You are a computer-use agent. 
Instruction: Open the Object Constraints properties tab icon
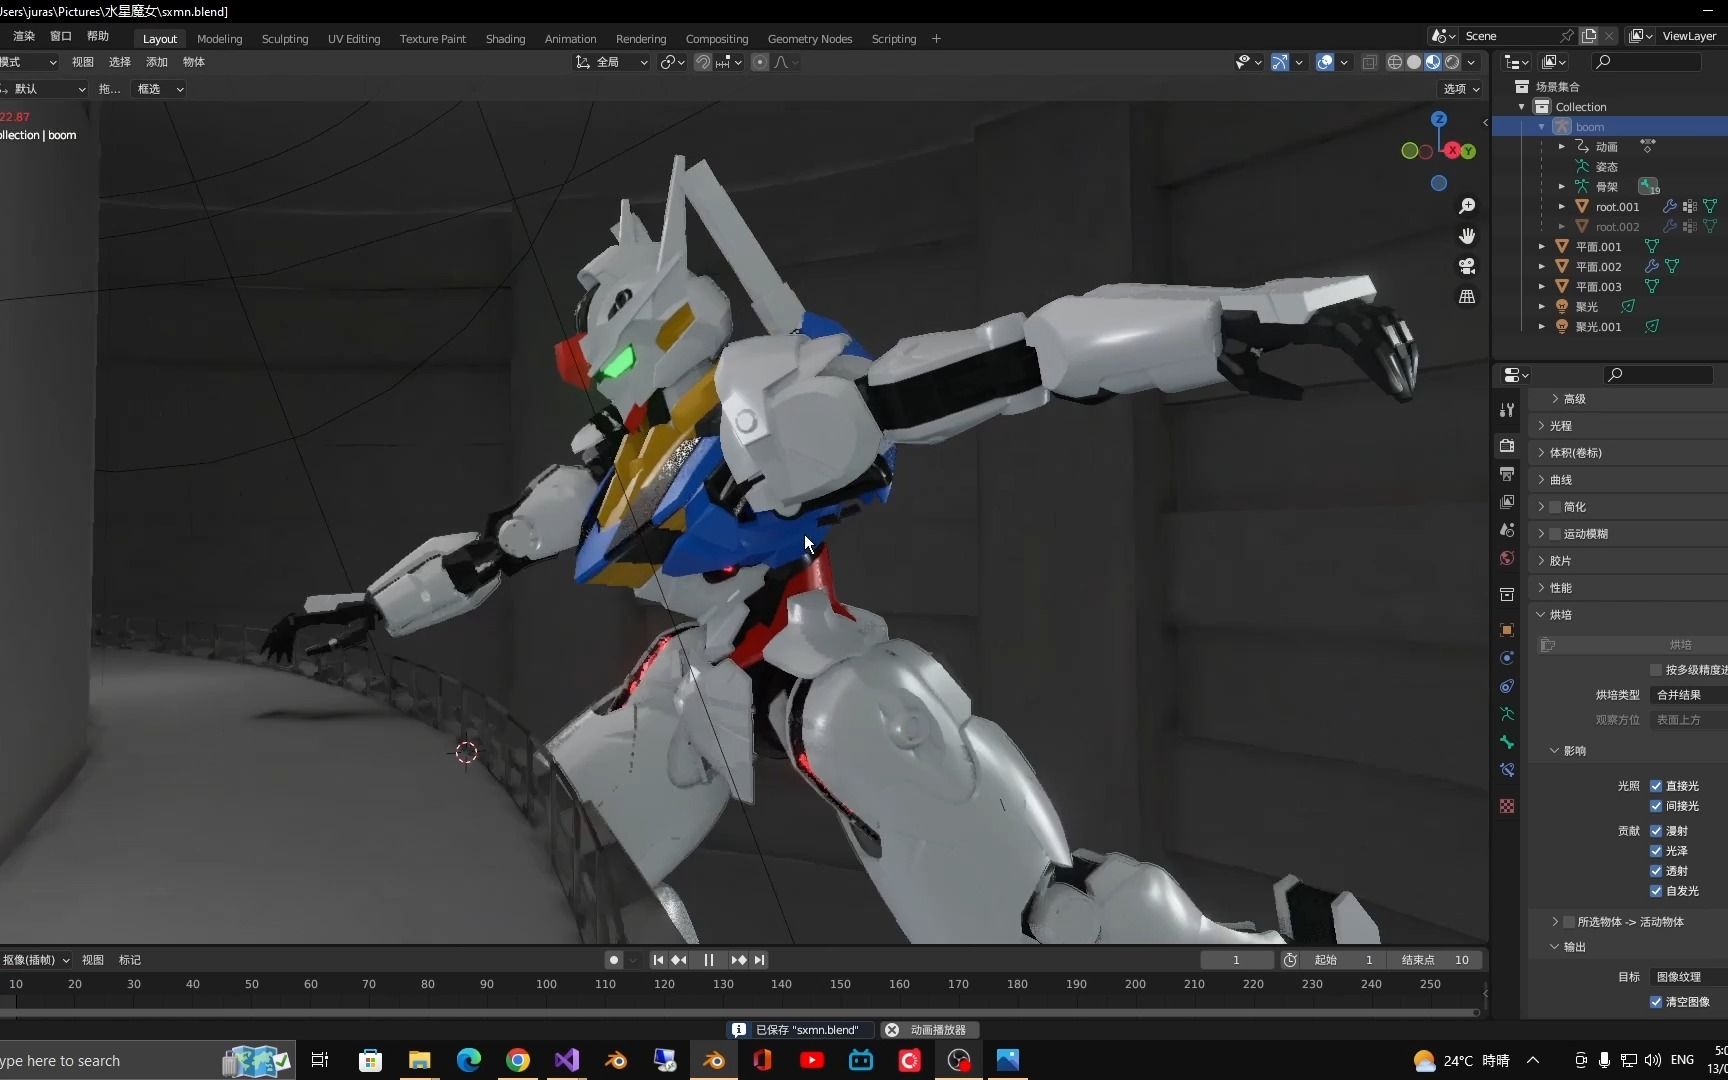pyautogui.click(x=1507, y=686)
